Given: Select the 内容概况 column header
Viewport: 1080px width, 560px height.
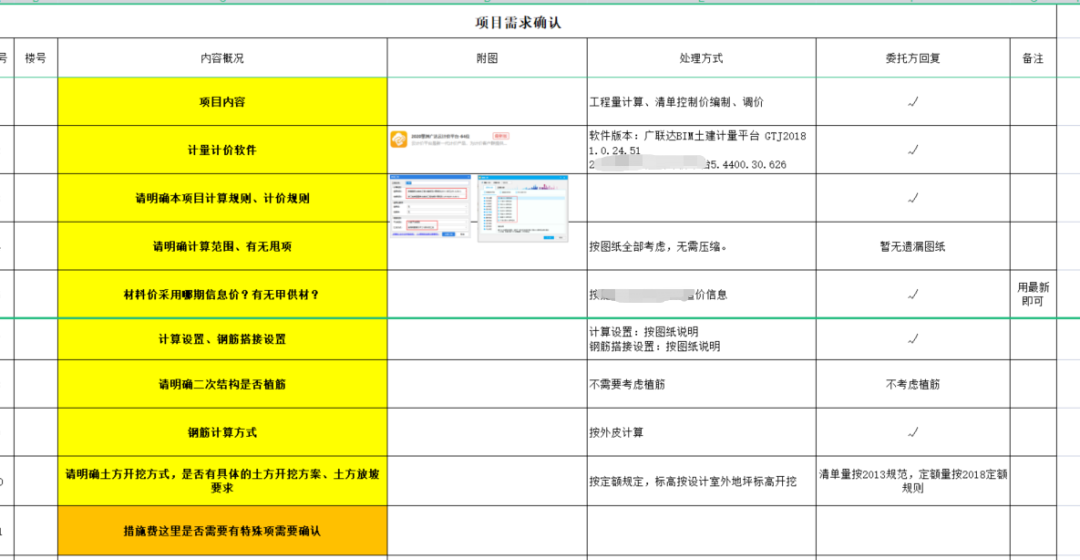Looking at the screenshot, I should point(222,59).
